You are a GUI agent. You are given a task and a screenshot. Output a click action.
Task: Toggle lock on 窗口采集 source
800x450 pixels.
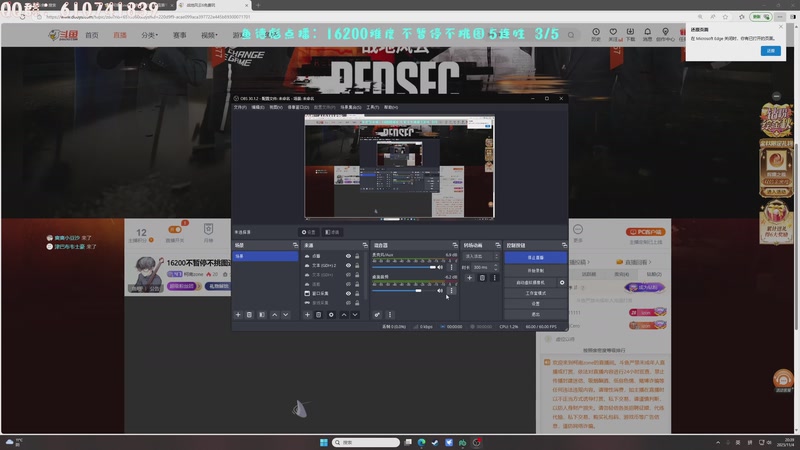point(357,293)
